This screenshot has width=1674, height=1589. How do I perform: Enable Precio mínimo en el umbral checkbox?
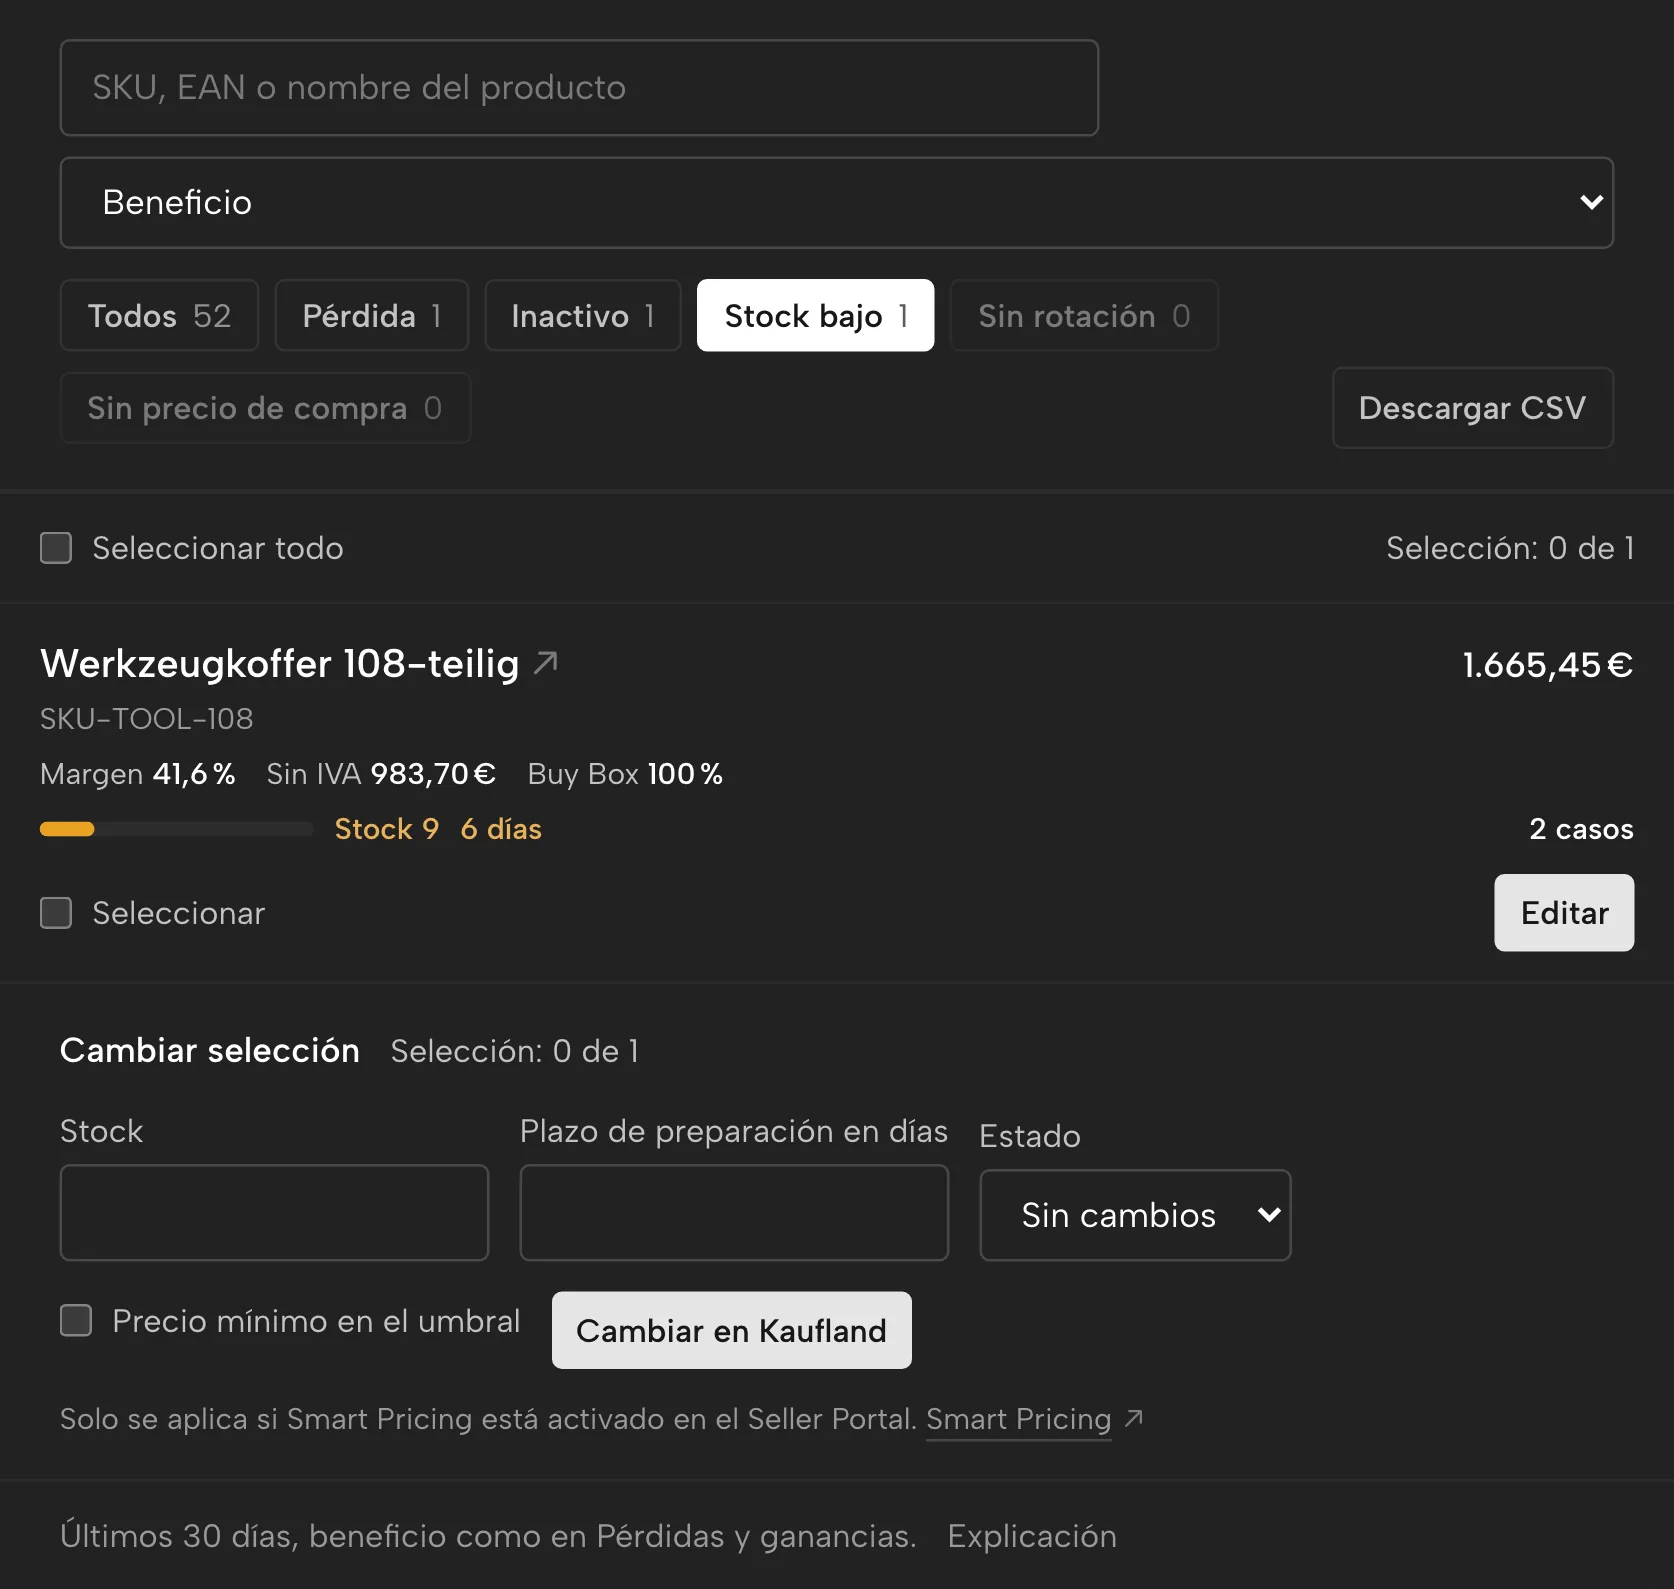pos(76,1320)
